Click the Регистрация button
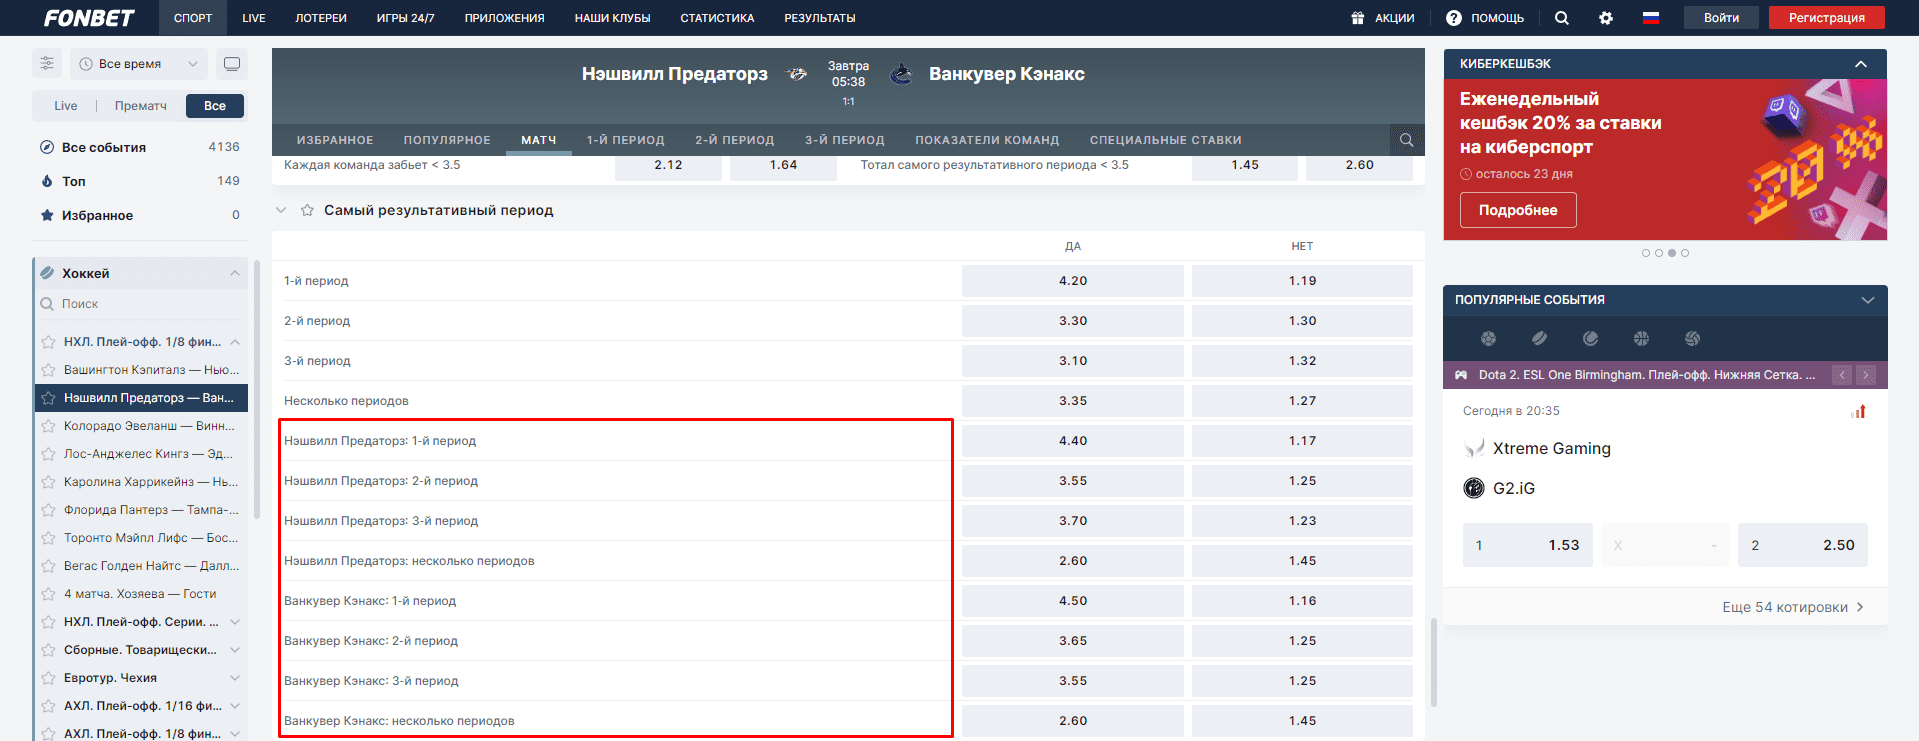This screenshot has width=1919, height=741. (x=1827, y=18)
